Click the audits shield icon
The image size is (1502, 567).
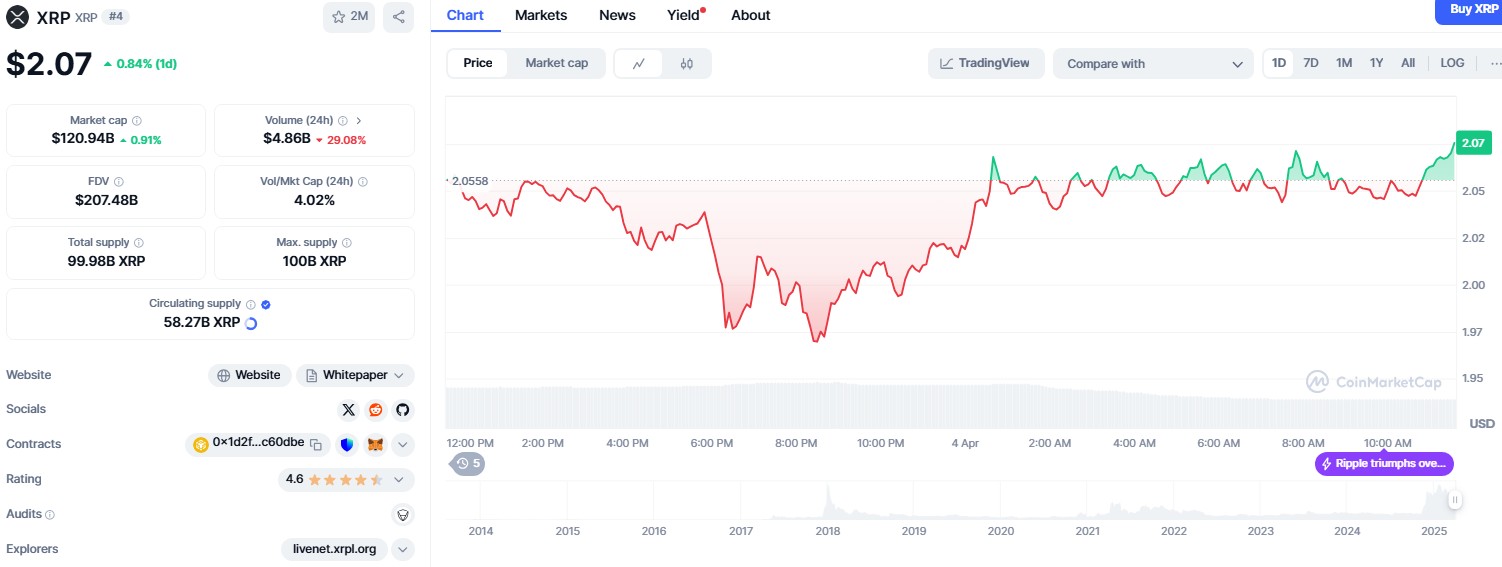(402, 514)
